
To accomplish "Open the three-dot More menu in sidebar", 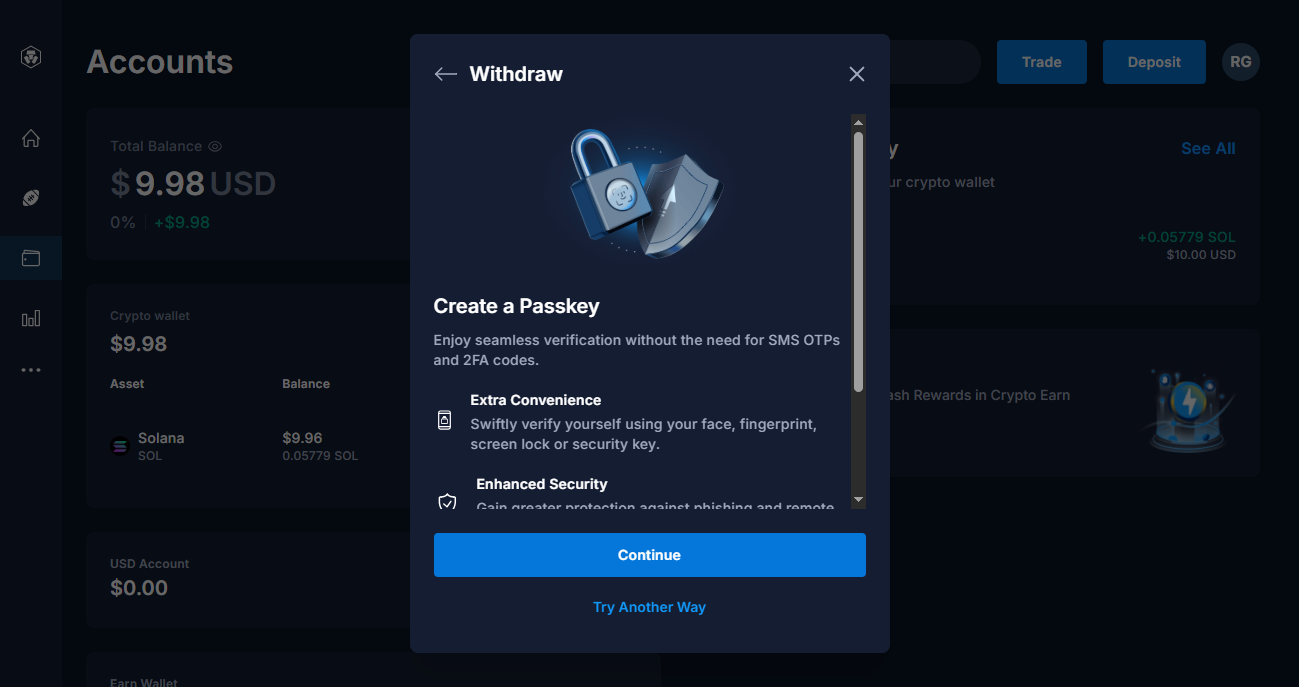I will (31, 370).
